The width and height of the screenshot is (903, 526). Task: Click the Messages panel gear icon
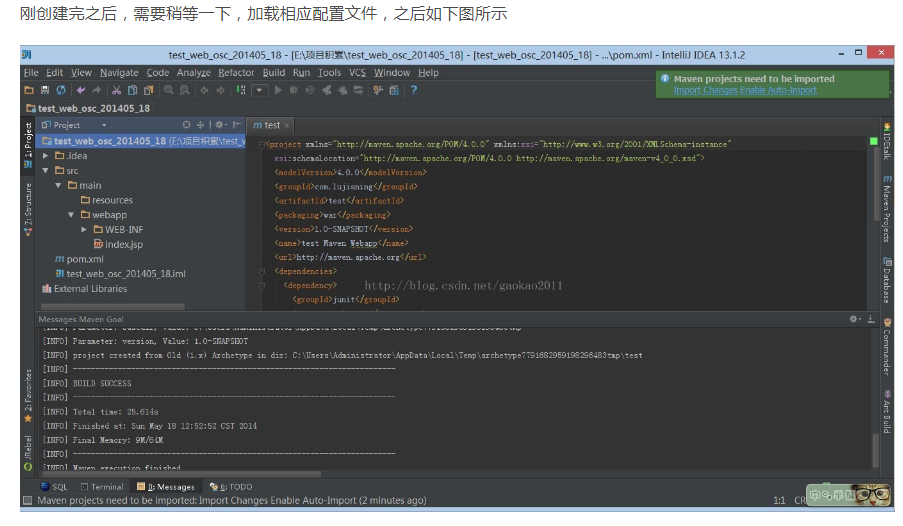pyautogui.click(x=855, y=319)
